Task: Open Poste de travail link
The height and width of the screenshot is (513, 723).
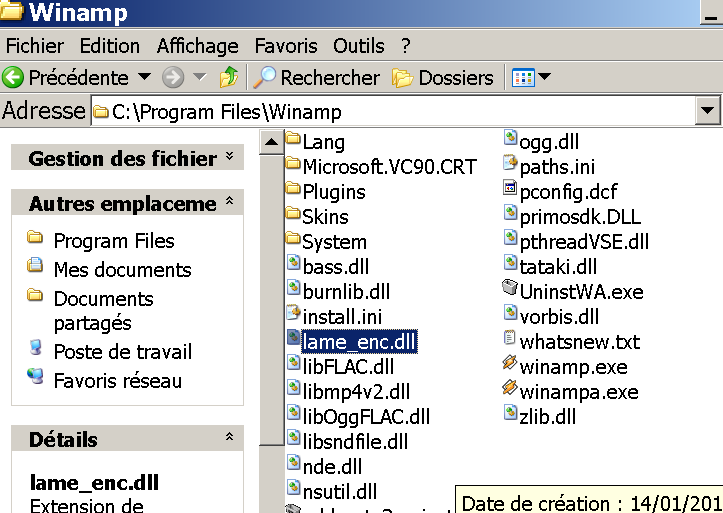Action: 123,352
